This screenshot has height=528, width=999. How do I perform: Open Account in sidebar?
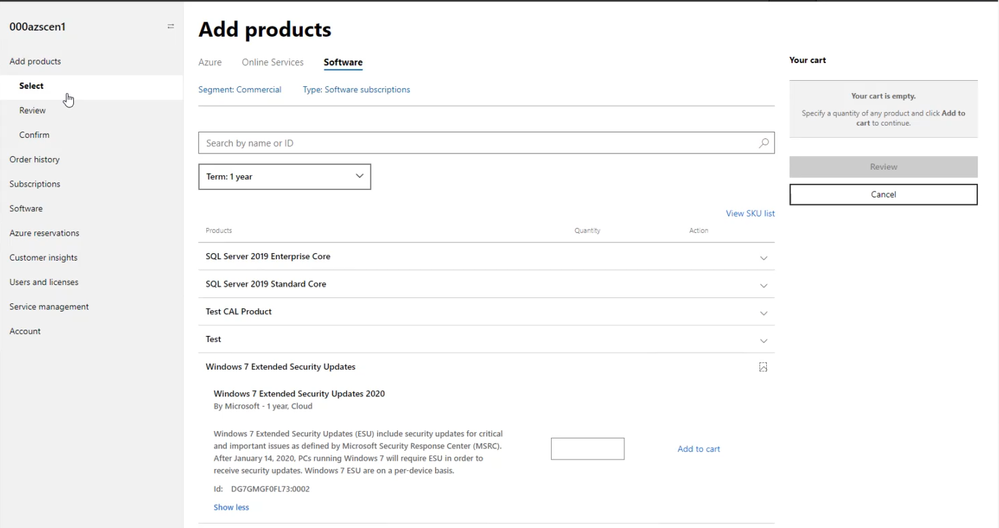point(25,331)
